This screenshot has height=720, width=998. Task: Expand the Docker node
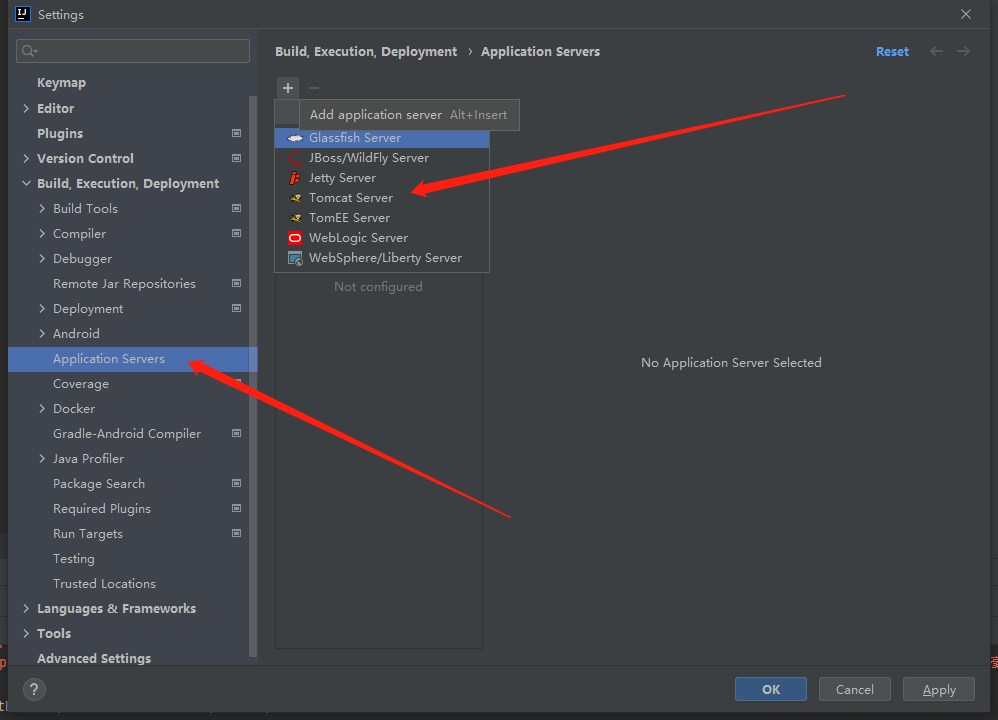click(42, 408)
